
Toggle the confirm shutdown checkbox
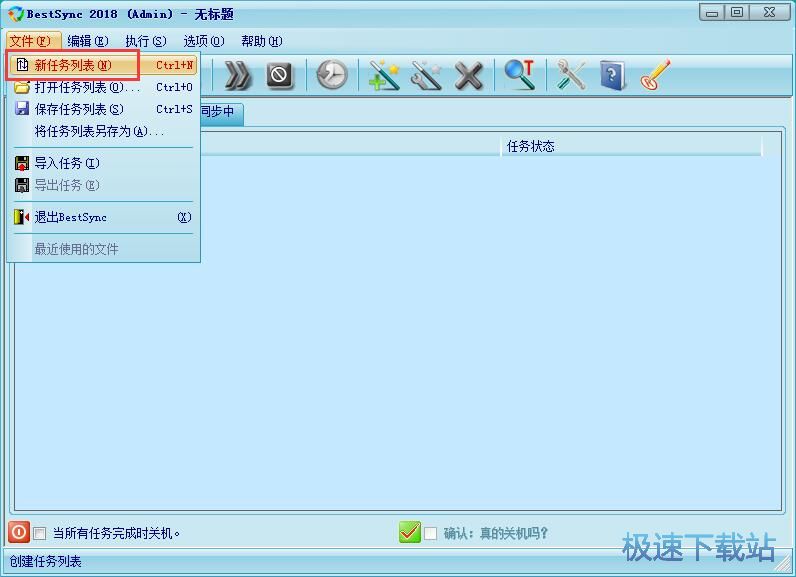tap(431, 533)
